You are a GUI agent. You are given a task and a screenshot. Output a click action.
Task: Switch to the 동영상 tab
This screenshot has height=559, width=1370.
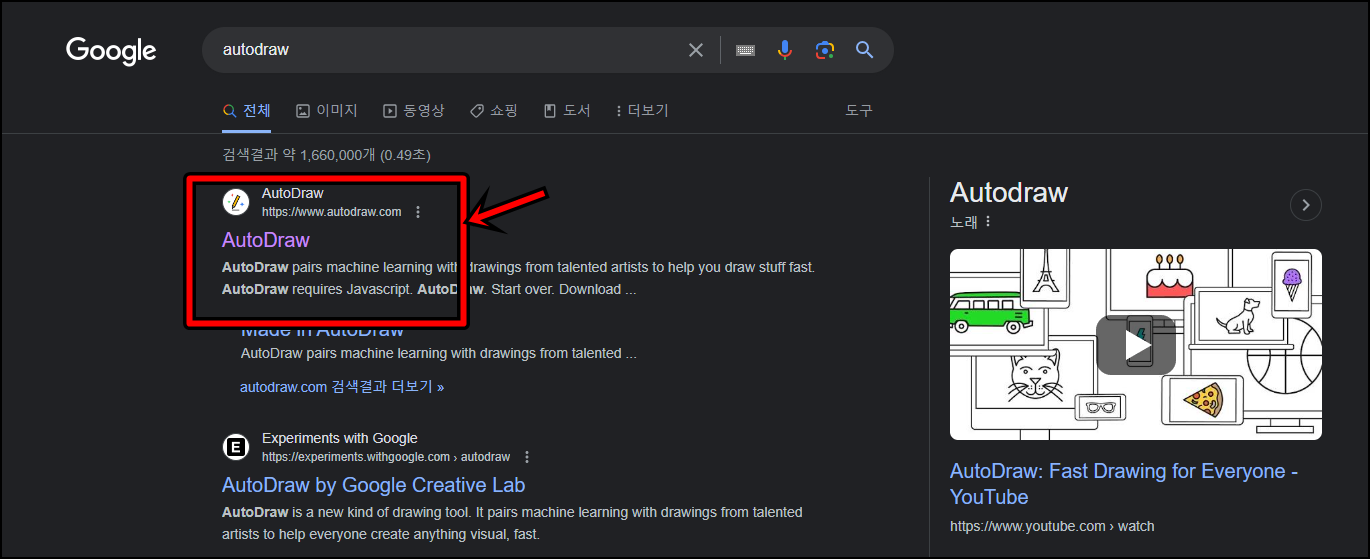414,111
